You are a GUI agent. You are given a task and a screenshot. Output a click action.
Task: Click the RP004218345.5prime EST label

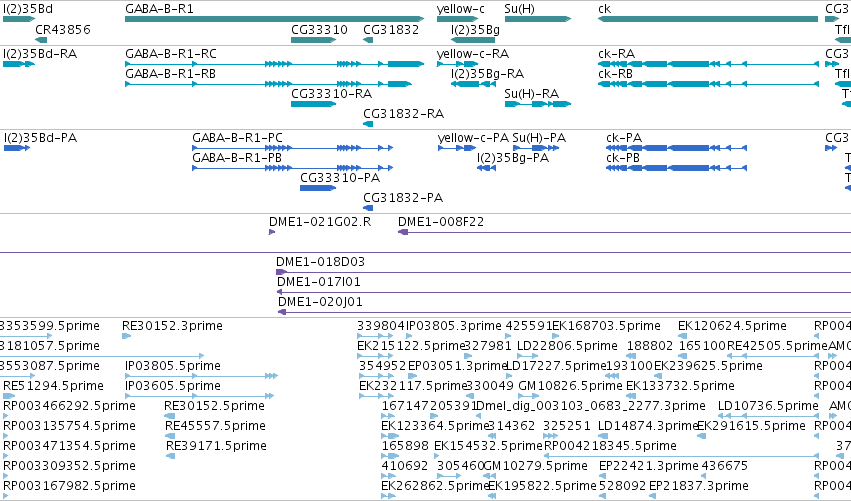[x=610, y=446]
